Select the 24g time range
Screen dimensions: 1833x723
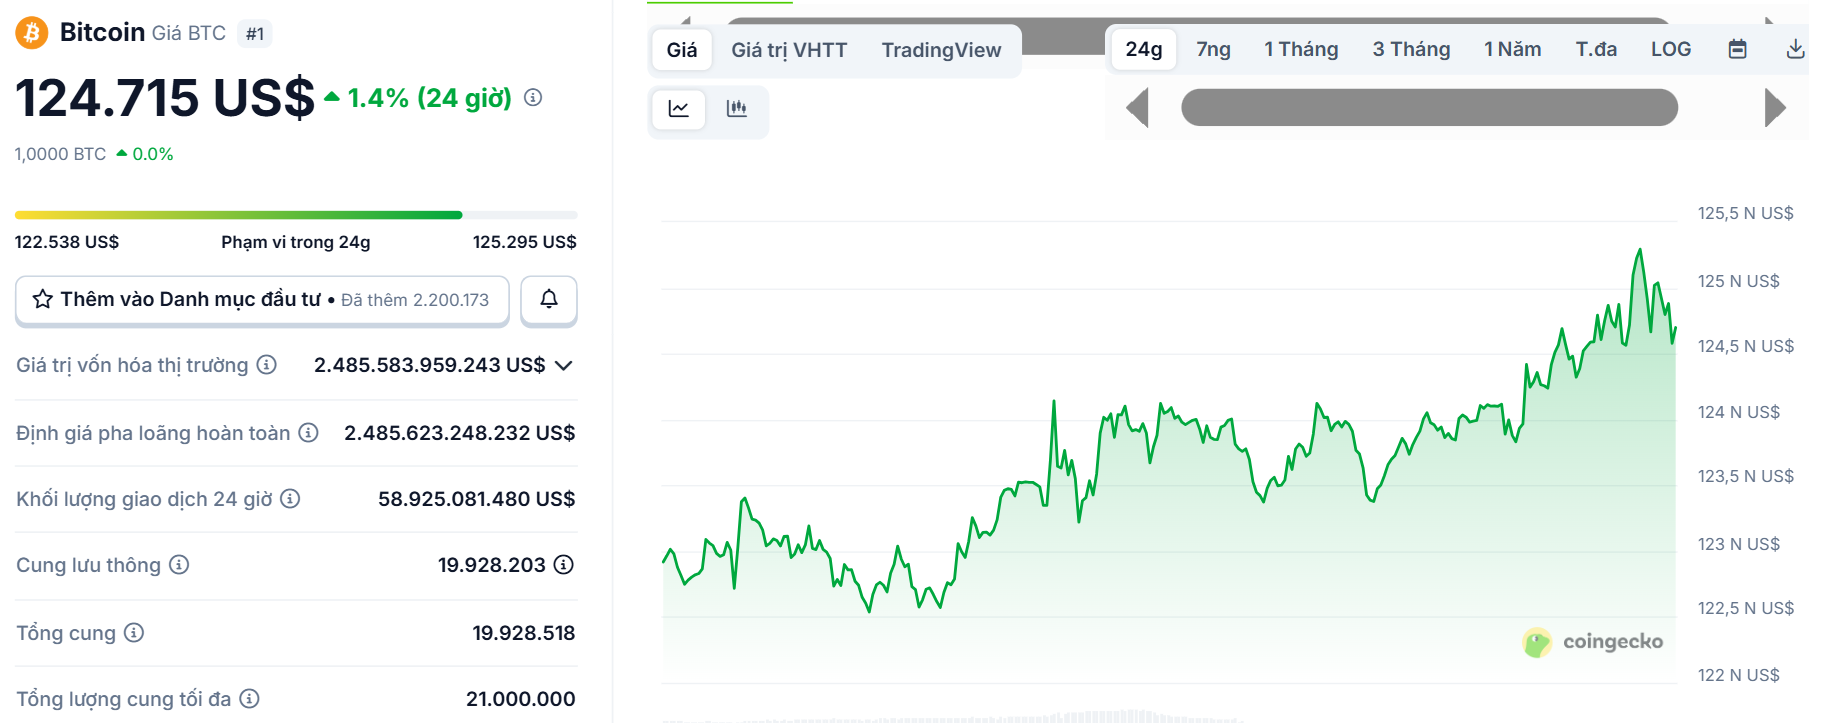(1143, 49)
